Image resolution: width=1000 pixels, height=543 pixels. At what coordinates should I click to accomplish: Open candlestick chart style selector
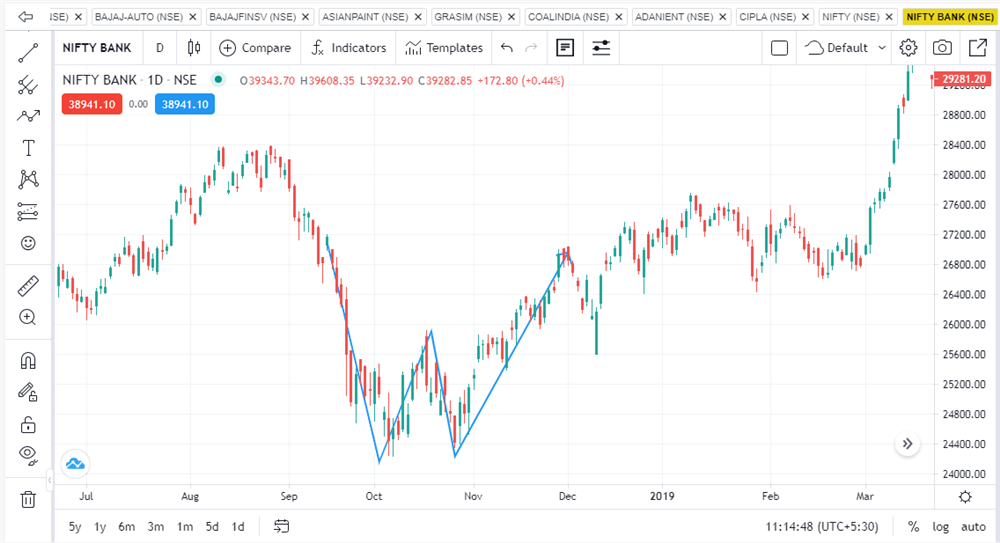[194, 48]
